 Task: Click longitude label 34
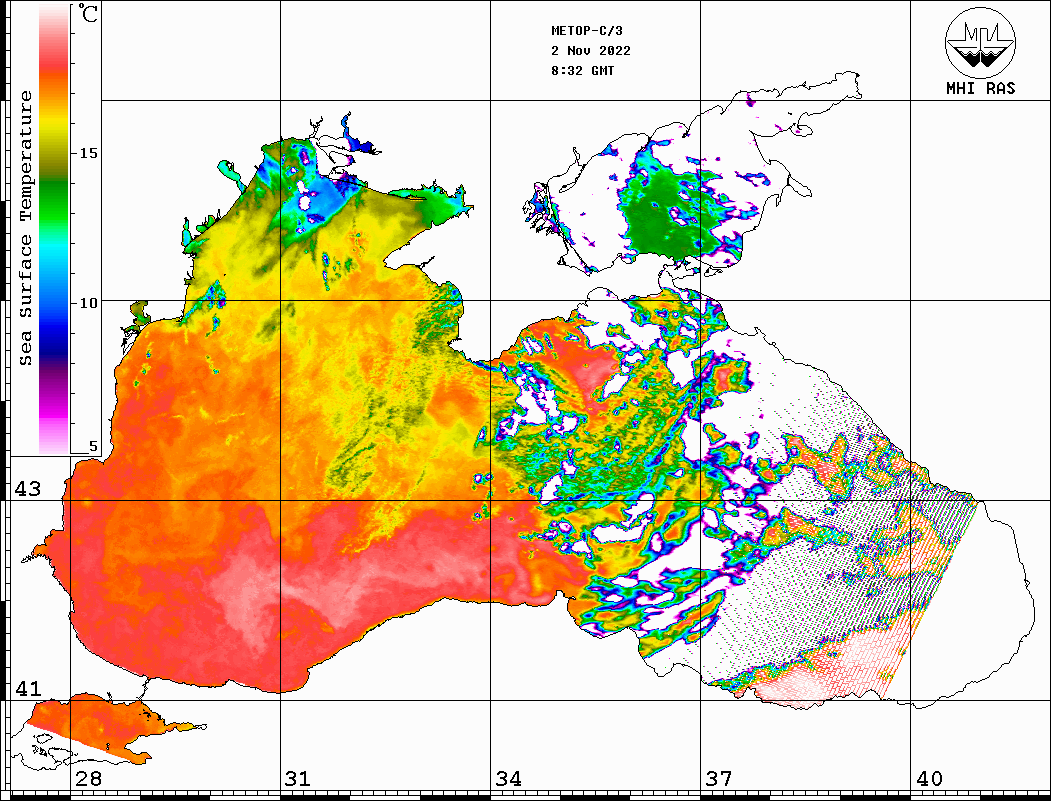tap(508, 779)
